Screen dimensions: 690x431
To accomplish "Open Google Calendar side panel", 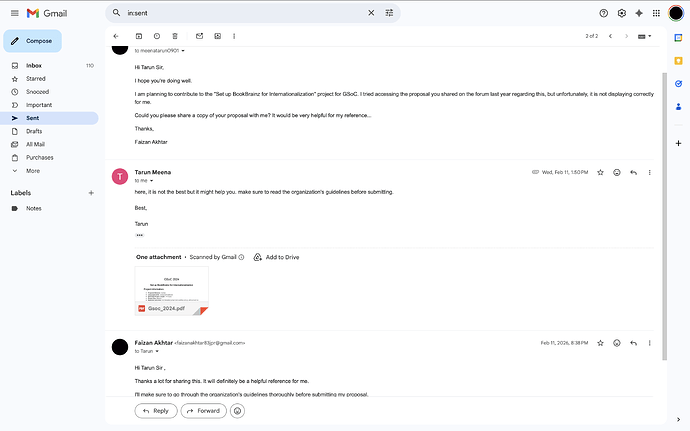I will point(678,38).
